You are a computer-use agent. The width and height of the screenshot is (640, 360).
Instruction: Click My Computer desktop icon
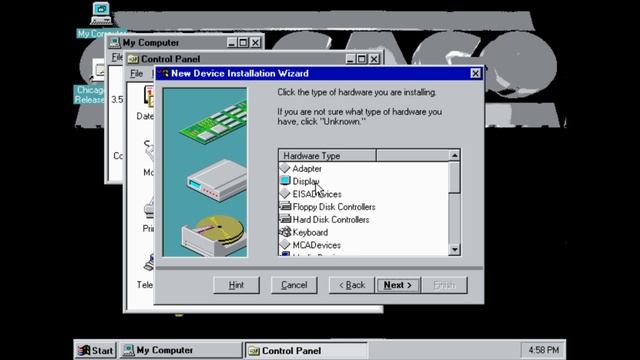tap(101, 13)
